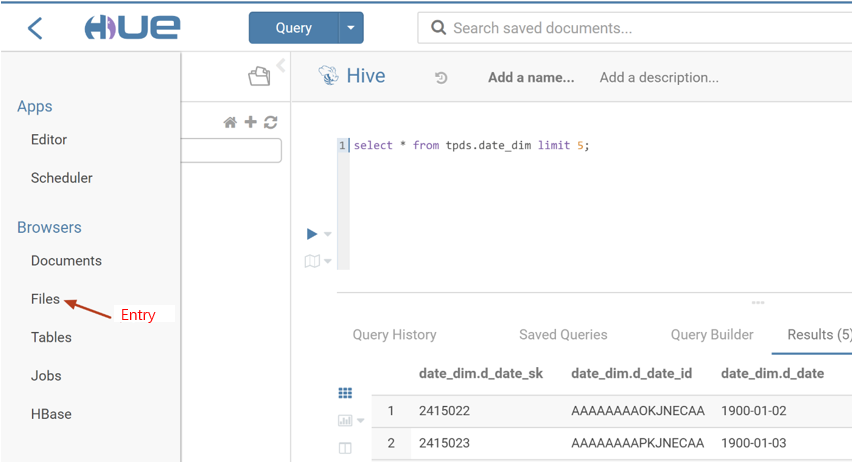852x467 pixels.
Task: Click the home icon in assist panel
Action: click(x=230, y=122)
